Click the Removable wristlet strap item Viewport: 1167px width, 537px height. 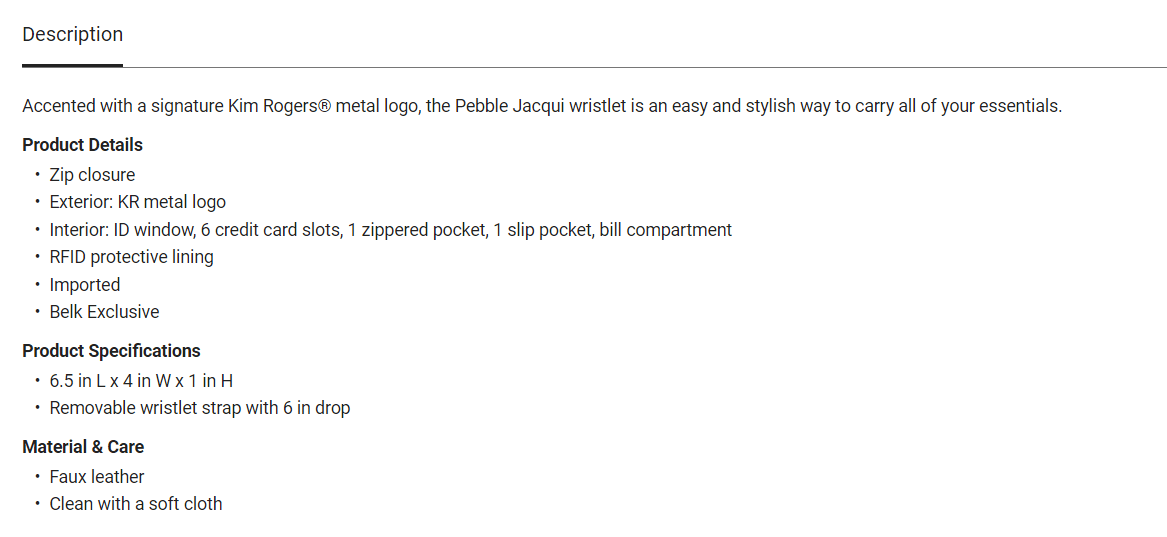[x=199, y=408]
